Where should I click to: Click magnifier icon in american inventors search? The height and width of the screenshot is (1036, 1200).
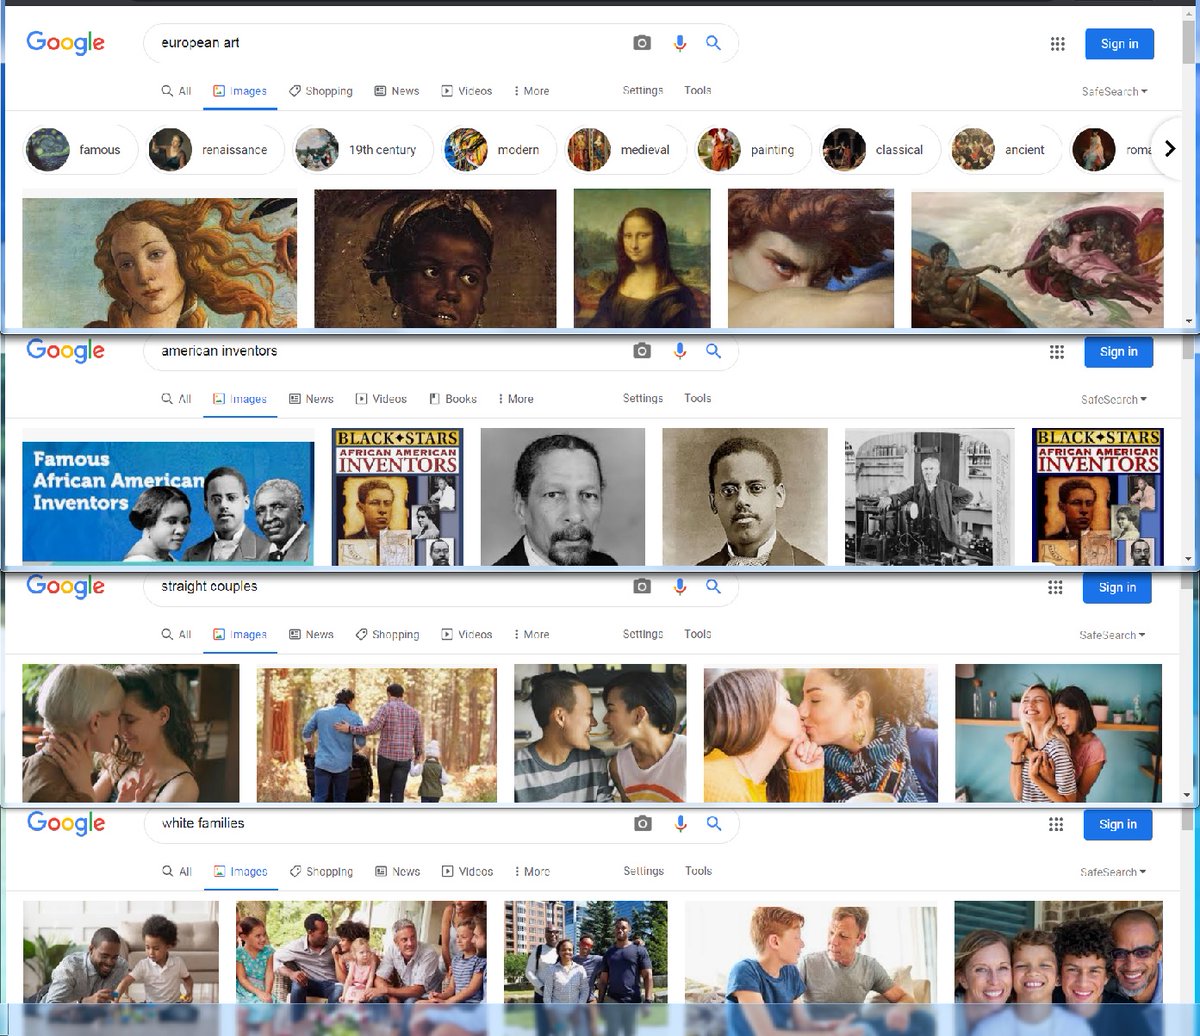(x=713, y=351)
